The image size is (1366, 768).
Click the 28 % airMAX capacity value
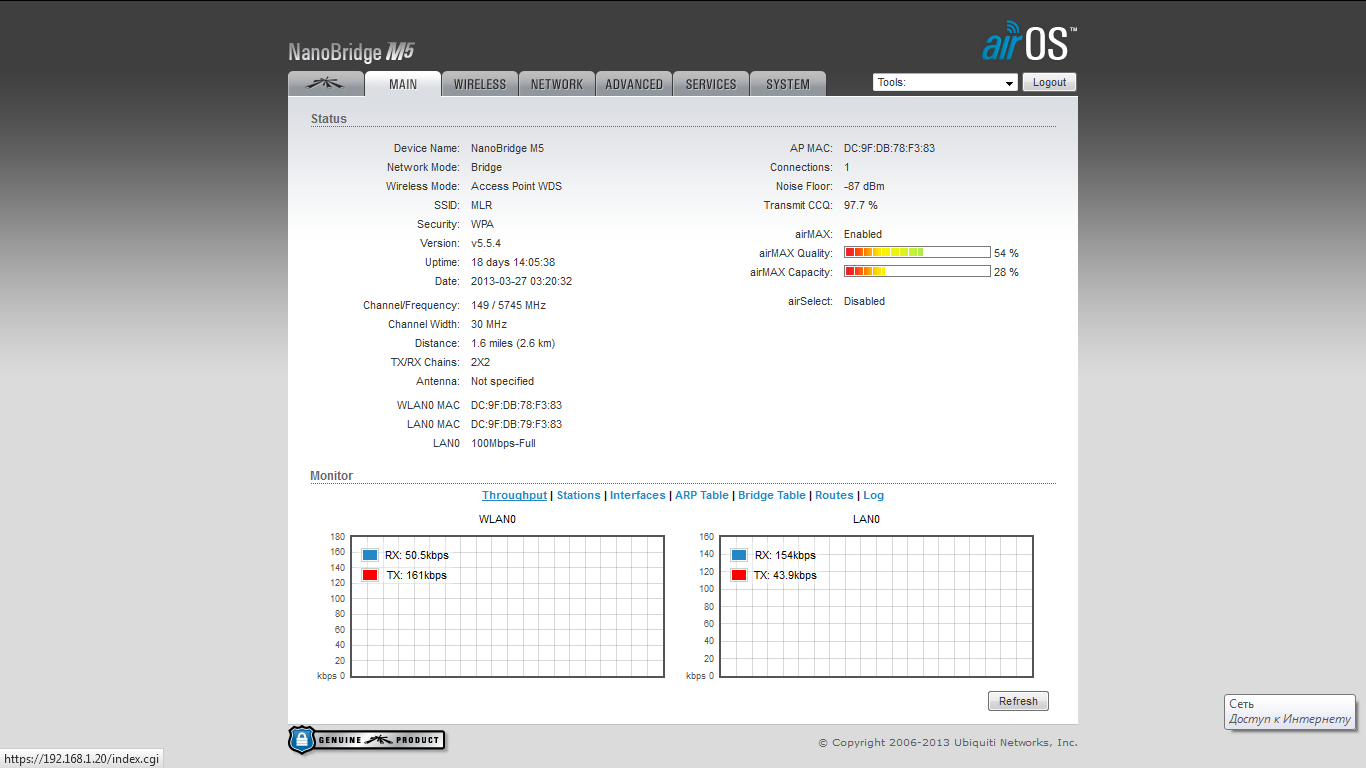[x=1007, y=273]
